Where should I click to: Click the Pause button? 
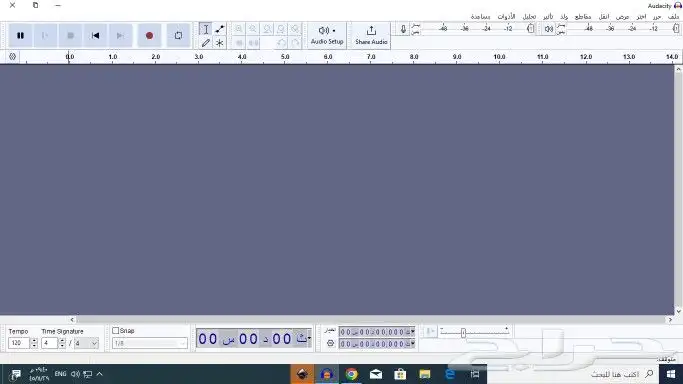click(20, 35)
